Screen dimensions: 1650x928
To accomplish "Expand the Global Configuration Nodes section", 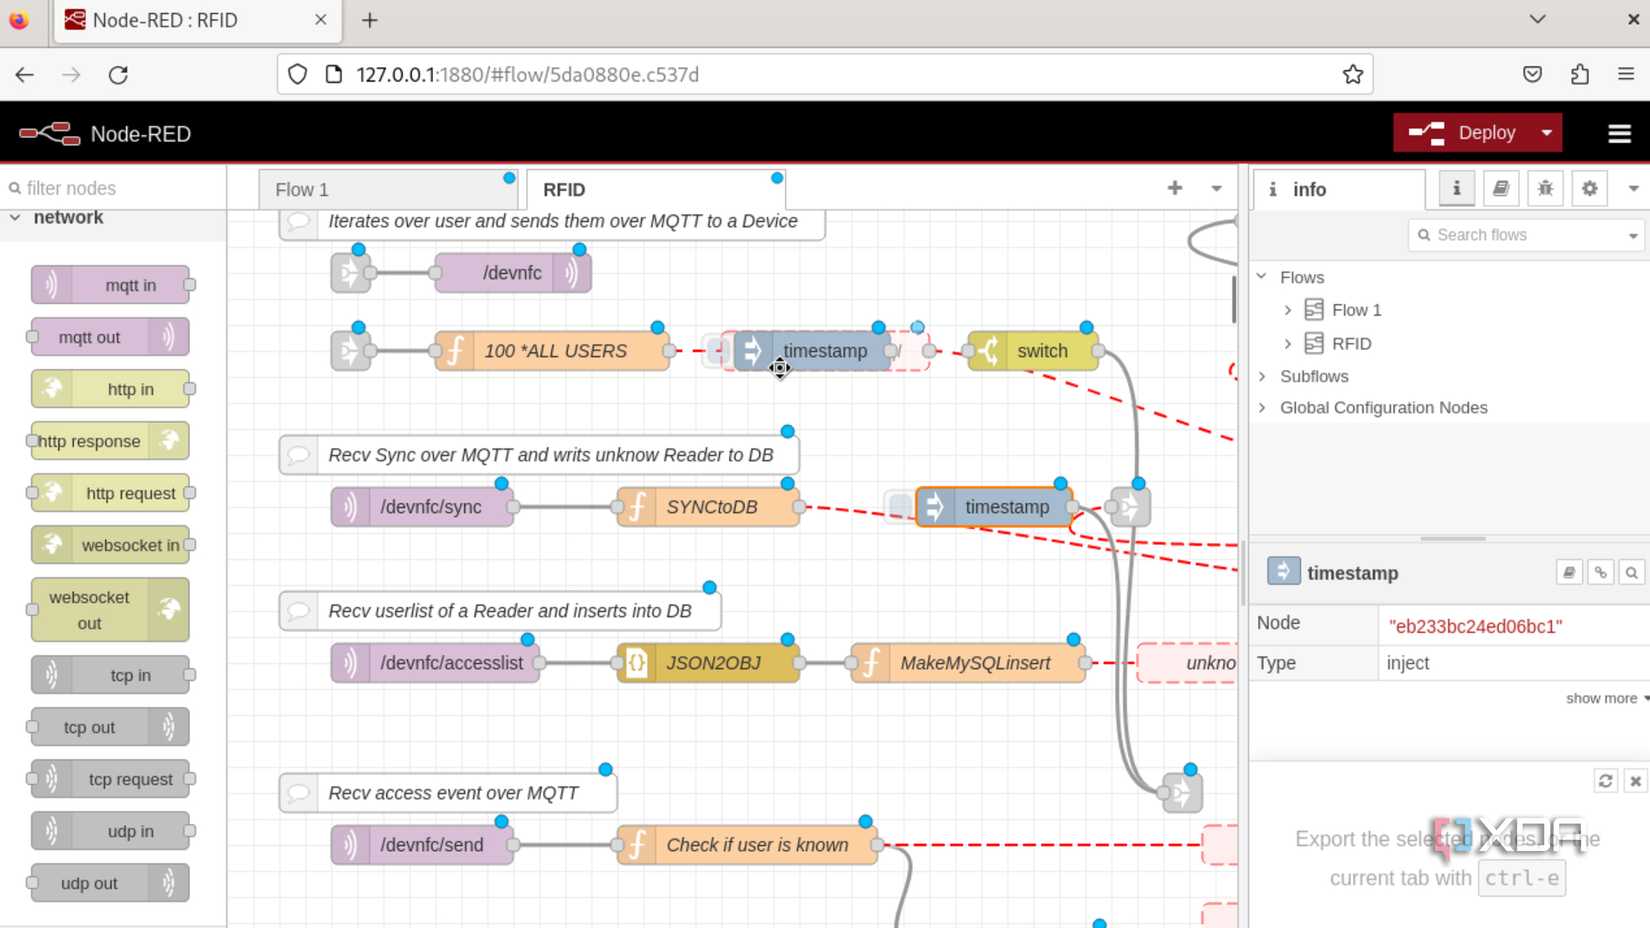I will [x=1263, y=407].
